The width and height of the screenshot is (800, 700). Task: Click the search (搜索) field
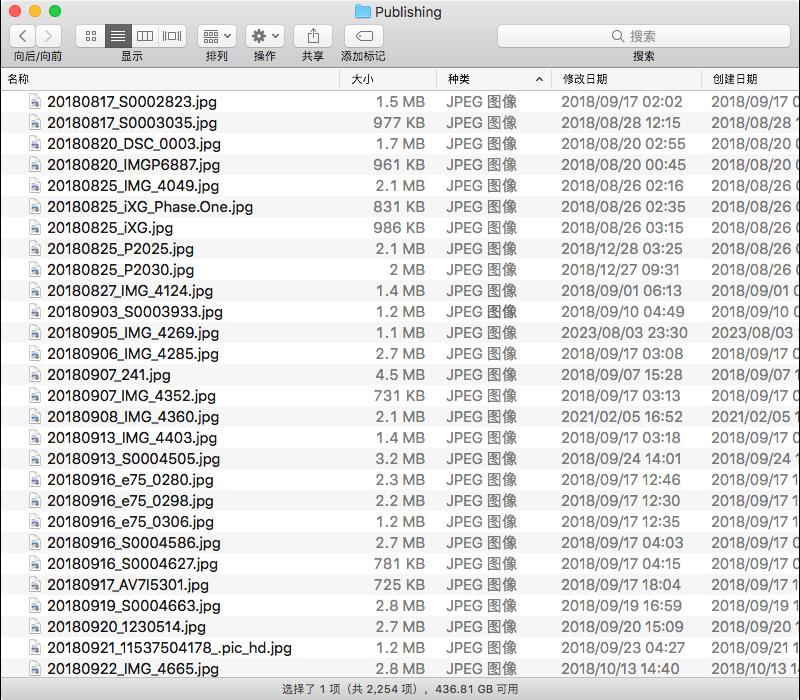click(x=643, y=36)
